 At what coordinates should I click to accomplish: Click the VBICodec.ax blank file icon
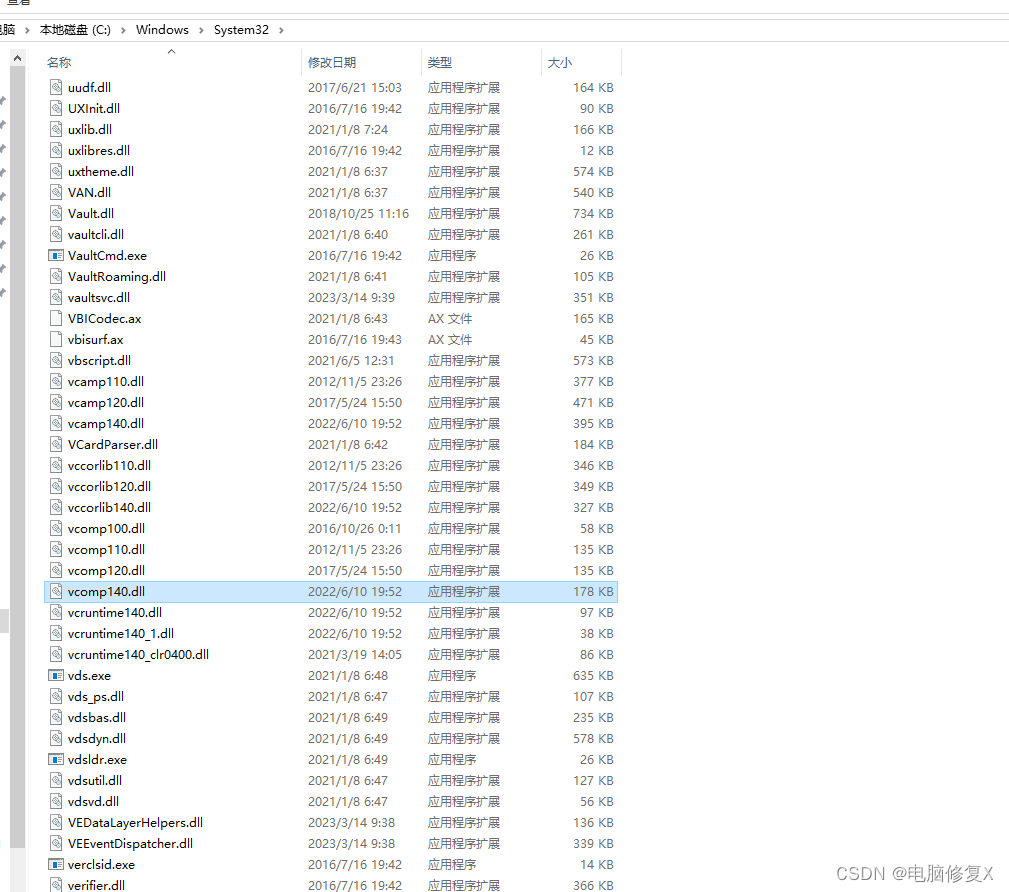pos(56,319)
